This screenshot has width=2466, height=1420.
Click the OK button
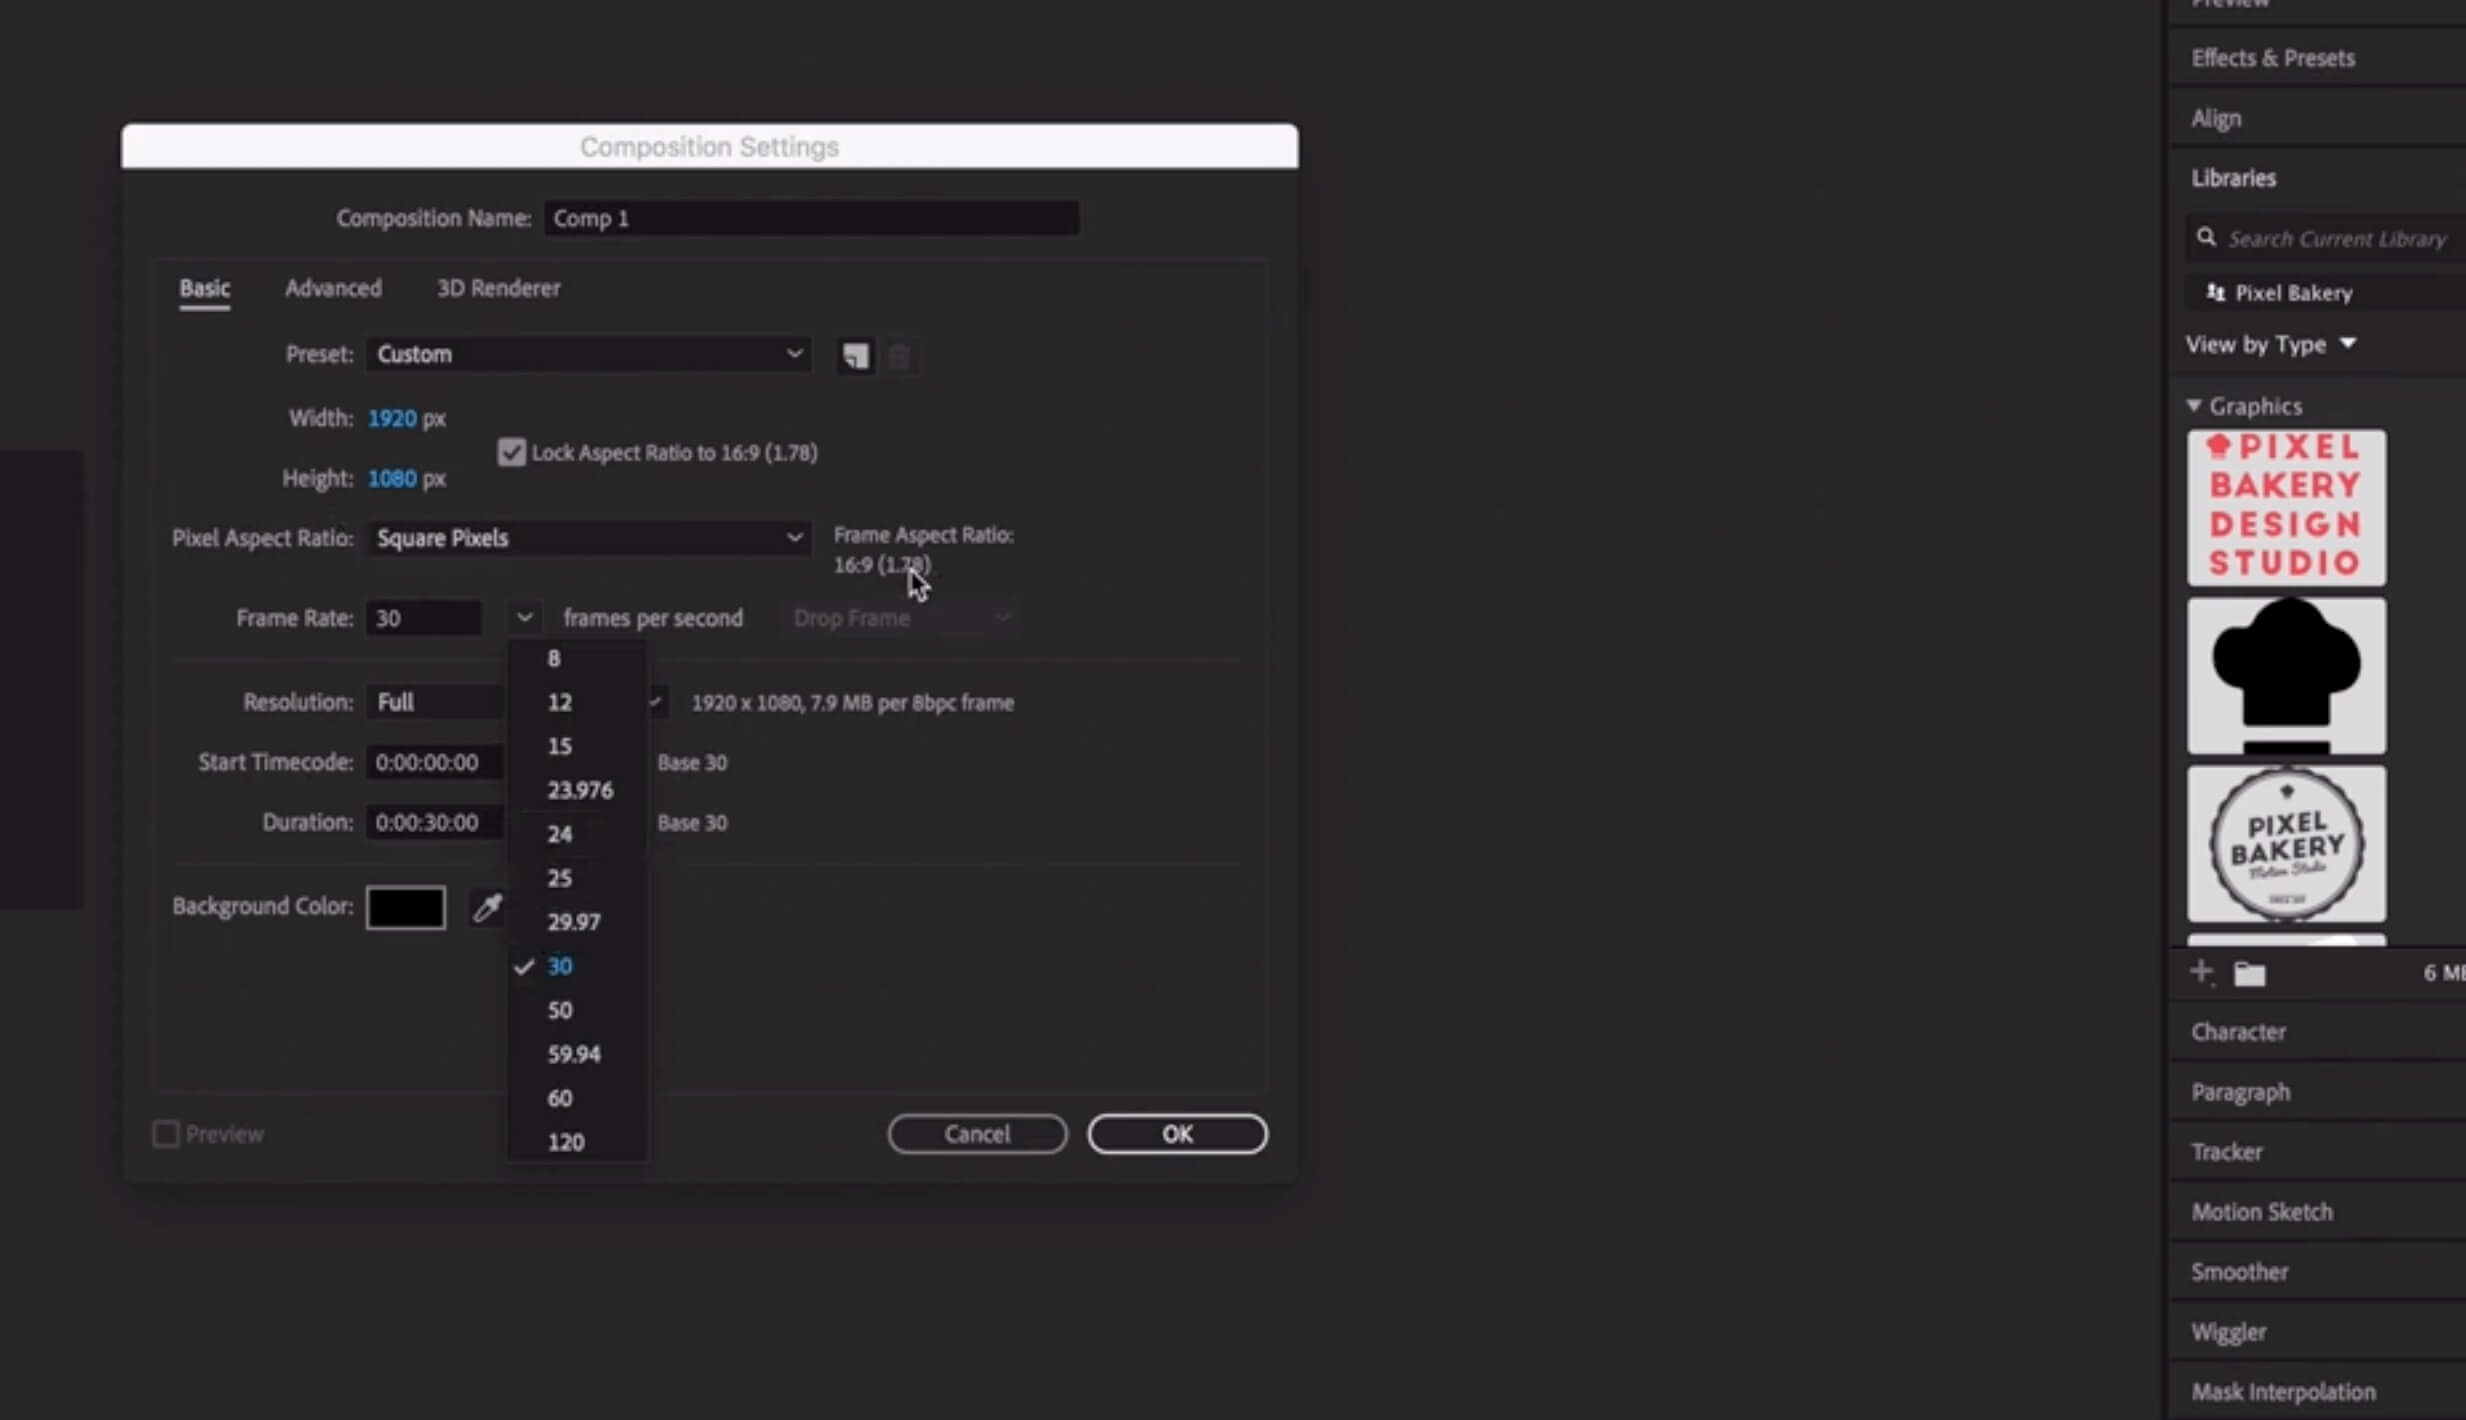pyautogui.click(x=1177, y=1134)
